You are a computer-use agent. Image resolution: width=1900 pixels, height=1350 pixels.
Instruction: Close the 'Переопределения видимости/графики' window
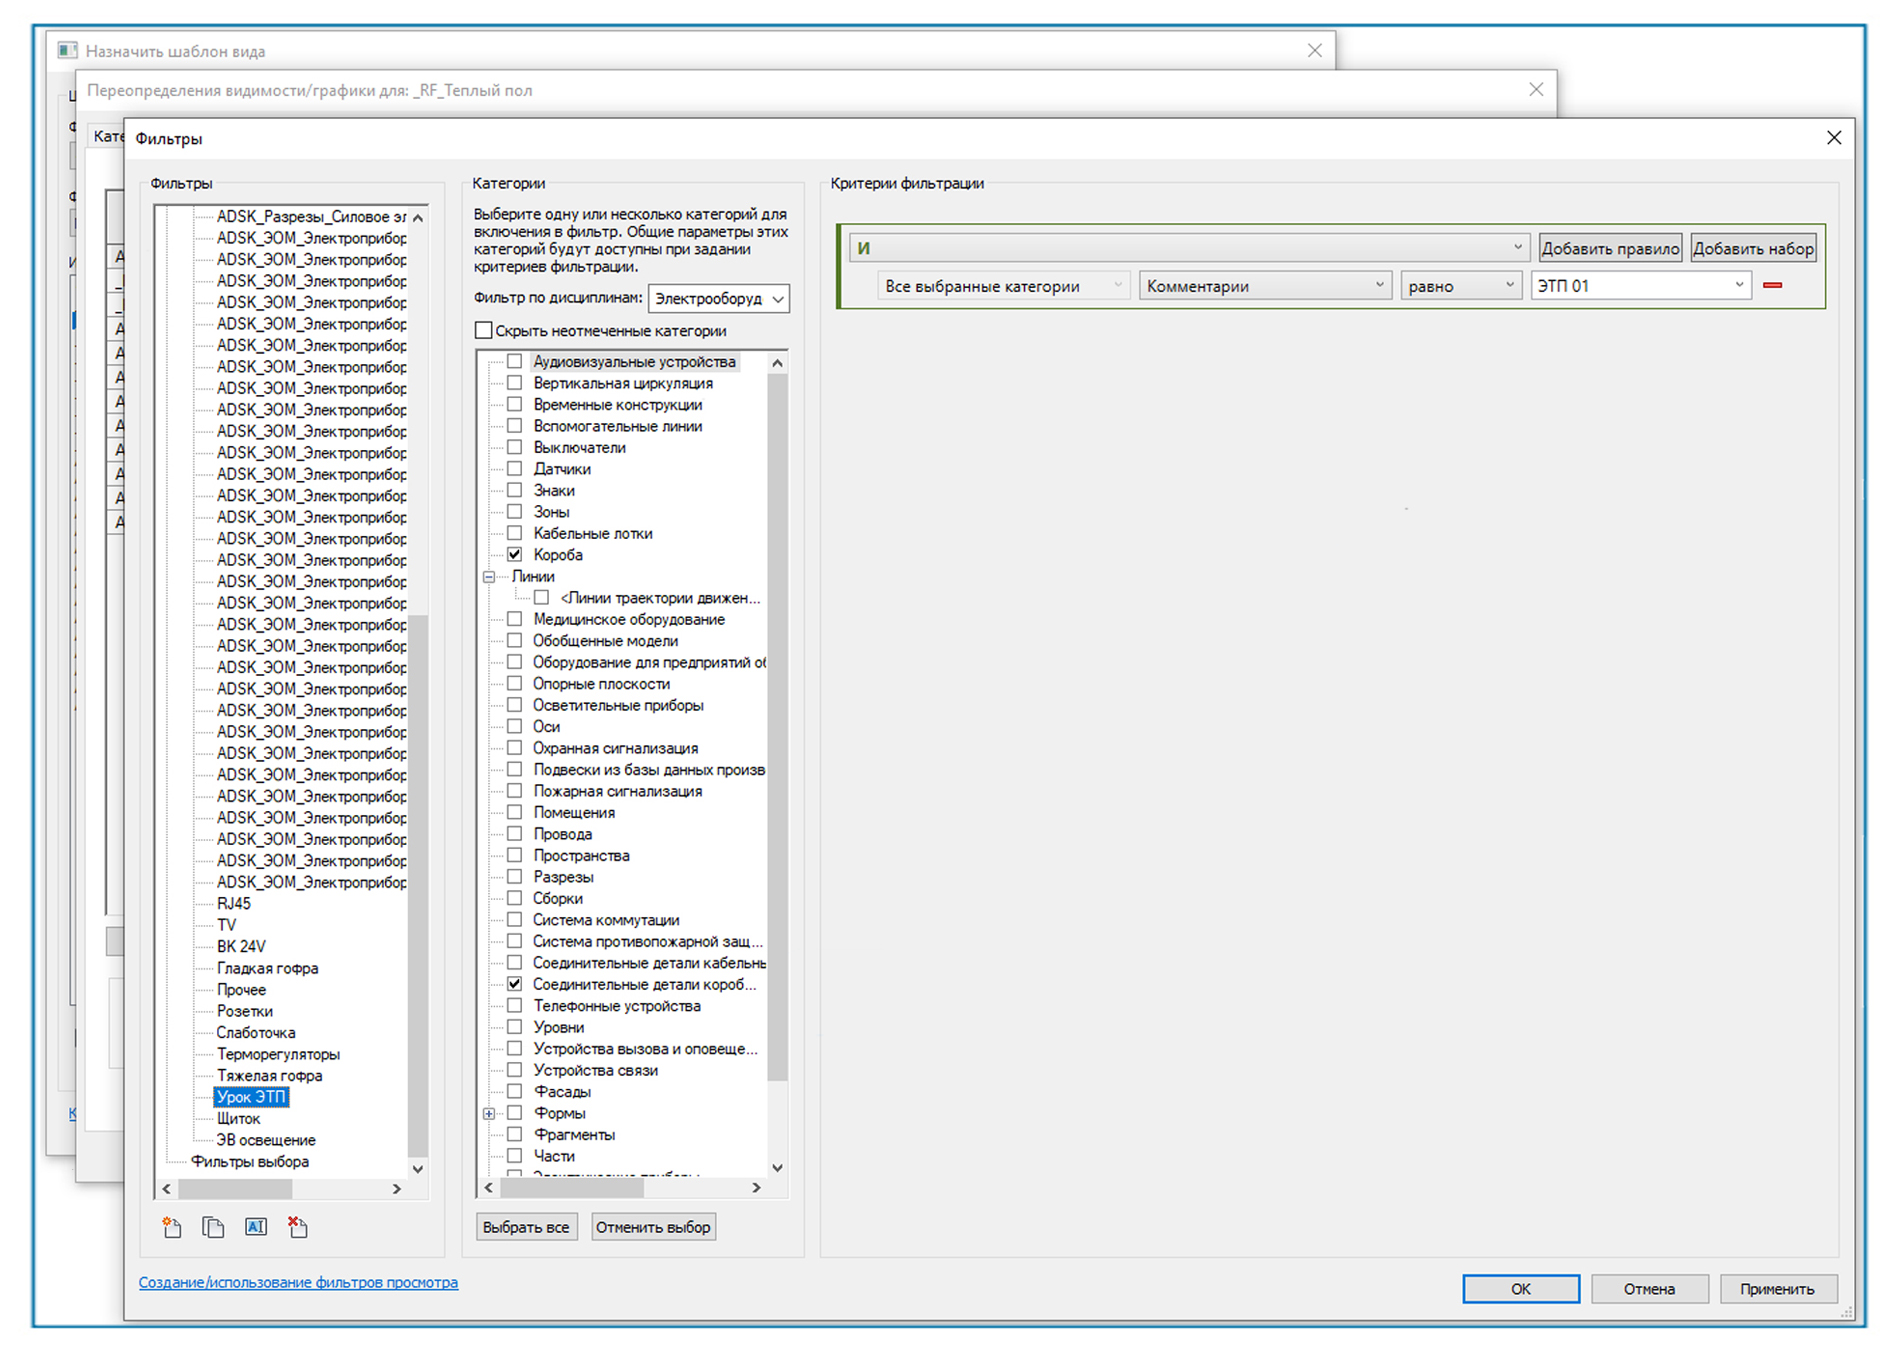click(1536, 90)
